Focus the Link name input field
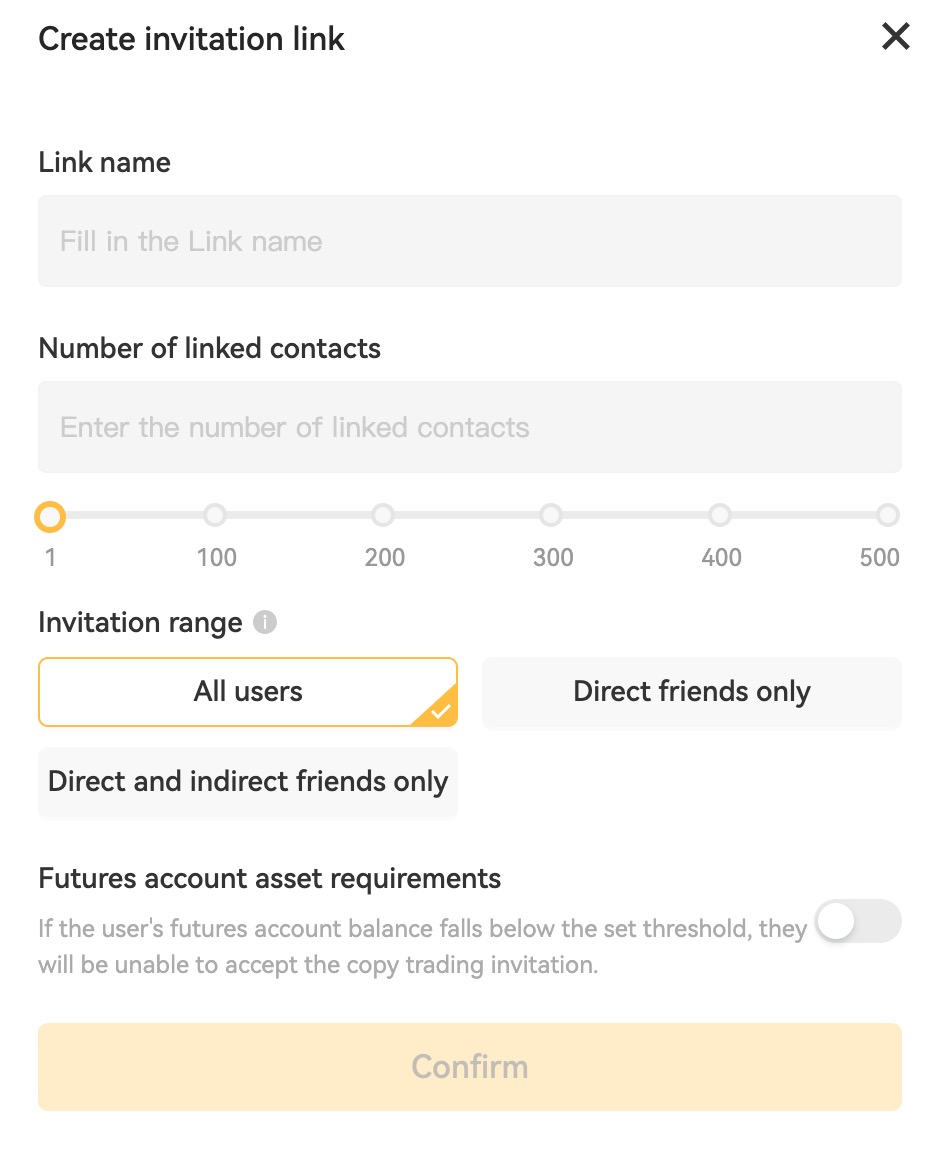 [x=470, y=241]
